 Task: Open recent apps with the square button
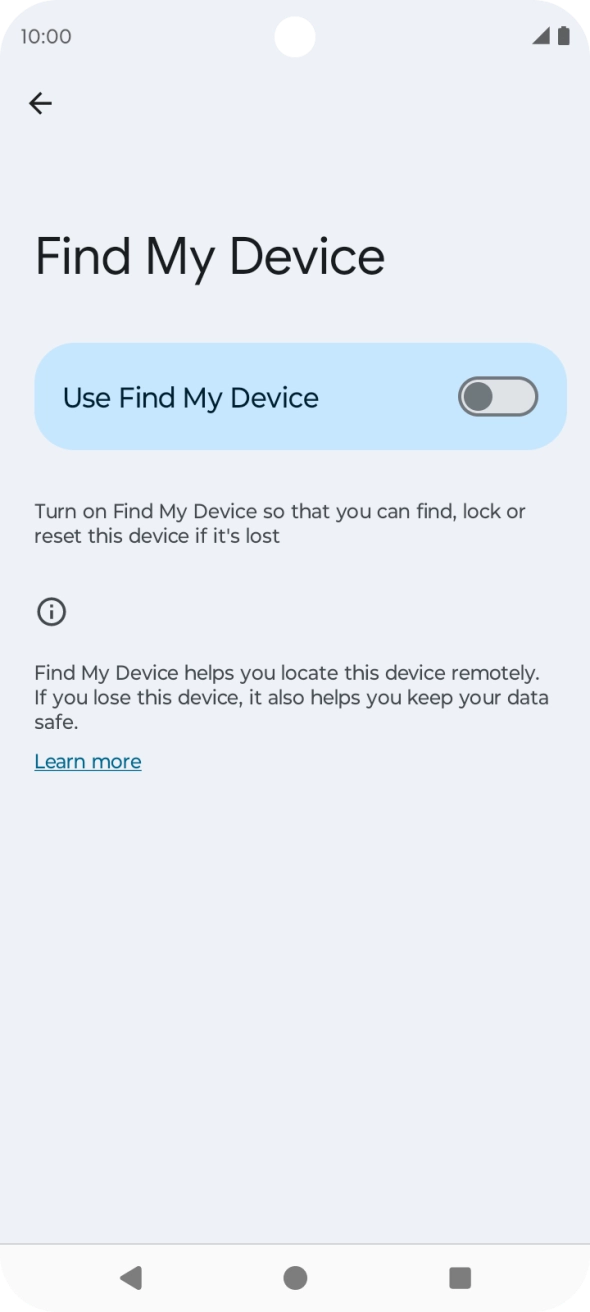tap(460, 1277)
